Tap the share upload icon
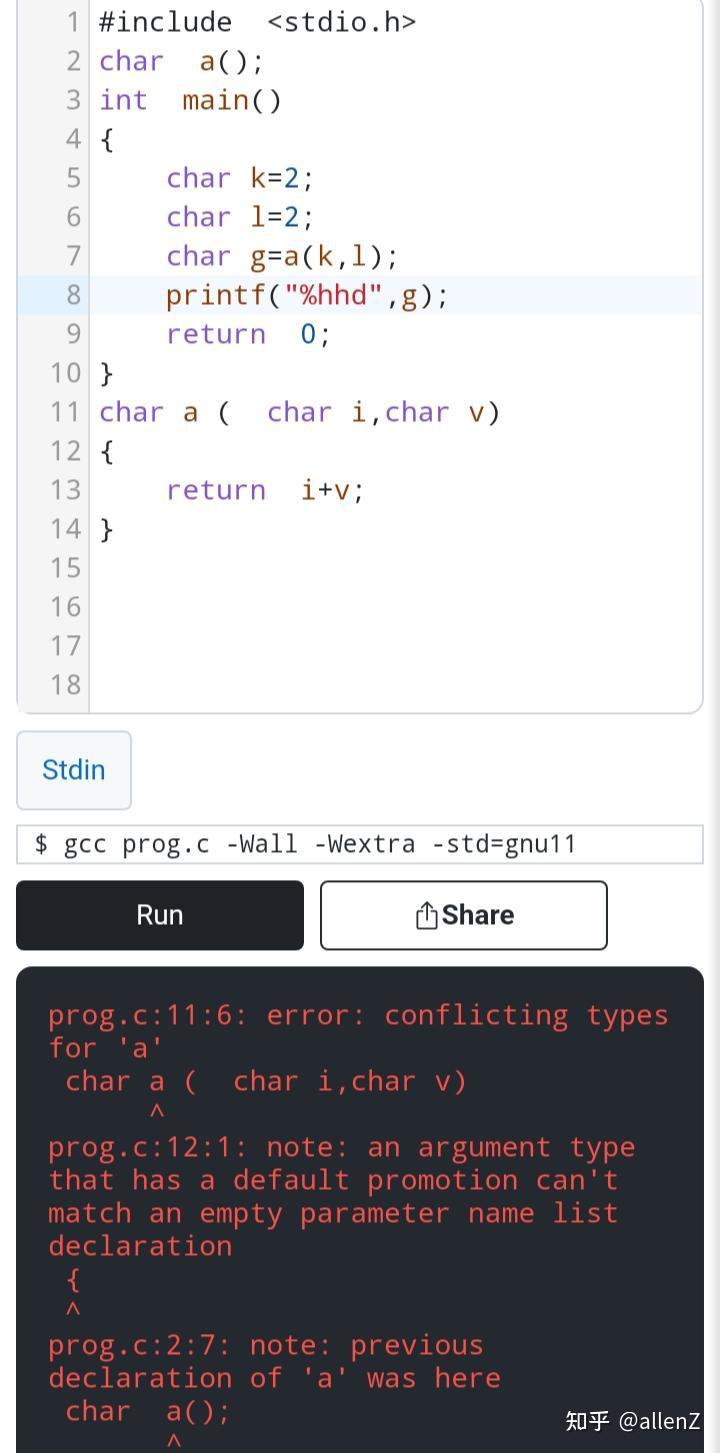This screenshot has height=1453, width=720. 427,915
